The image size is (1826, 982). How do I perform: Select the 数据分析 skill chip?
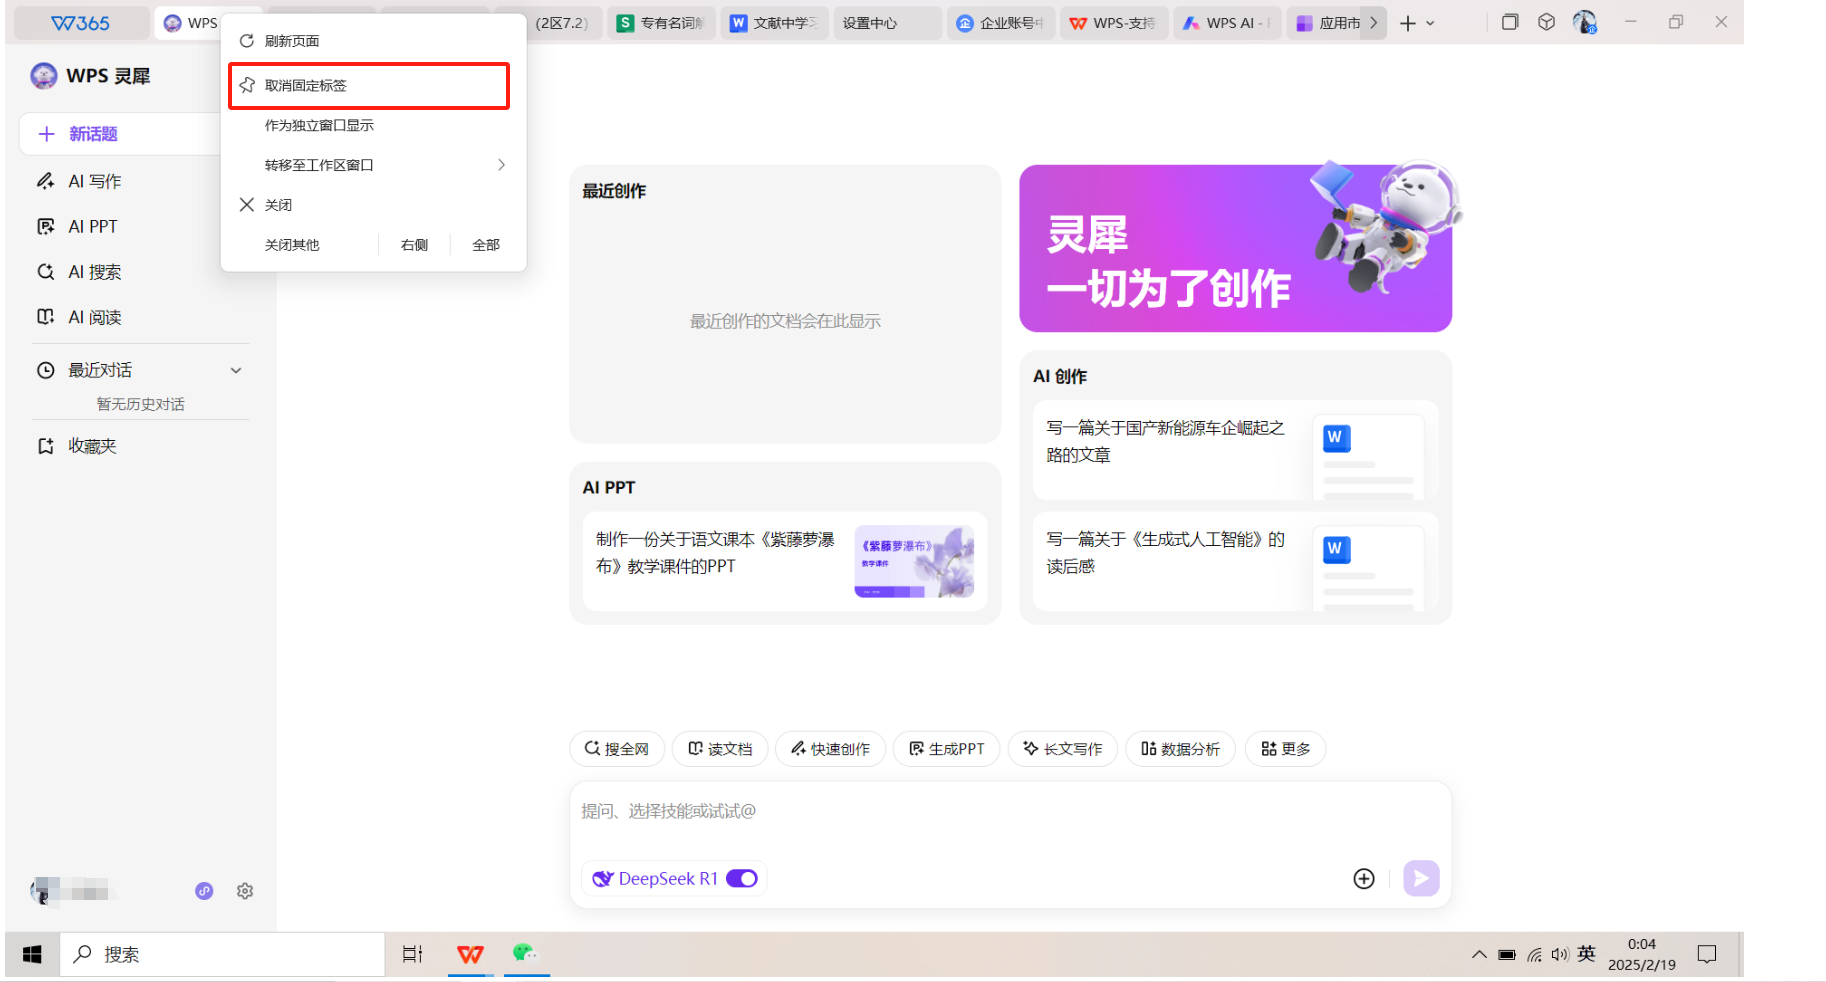(1180, 749)
